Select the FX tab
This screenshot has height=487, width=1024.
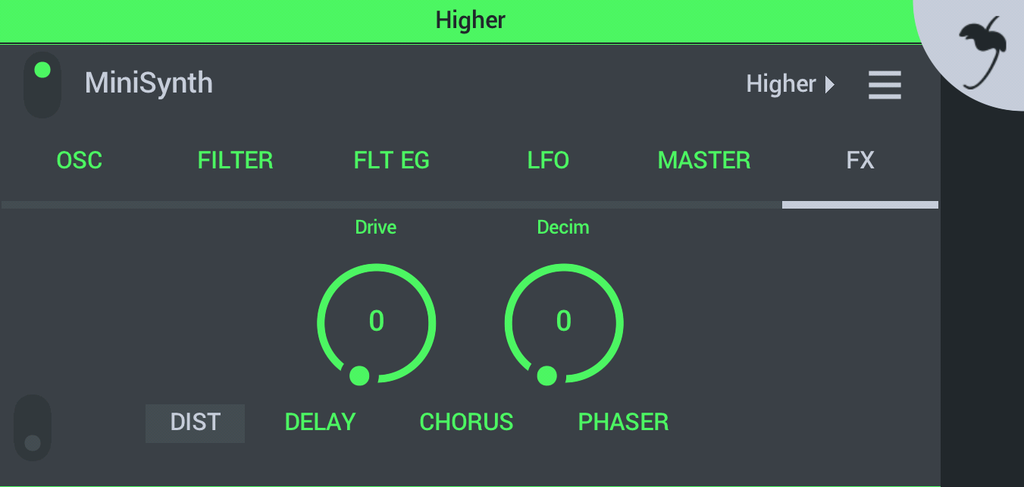(x=860, y=161)
